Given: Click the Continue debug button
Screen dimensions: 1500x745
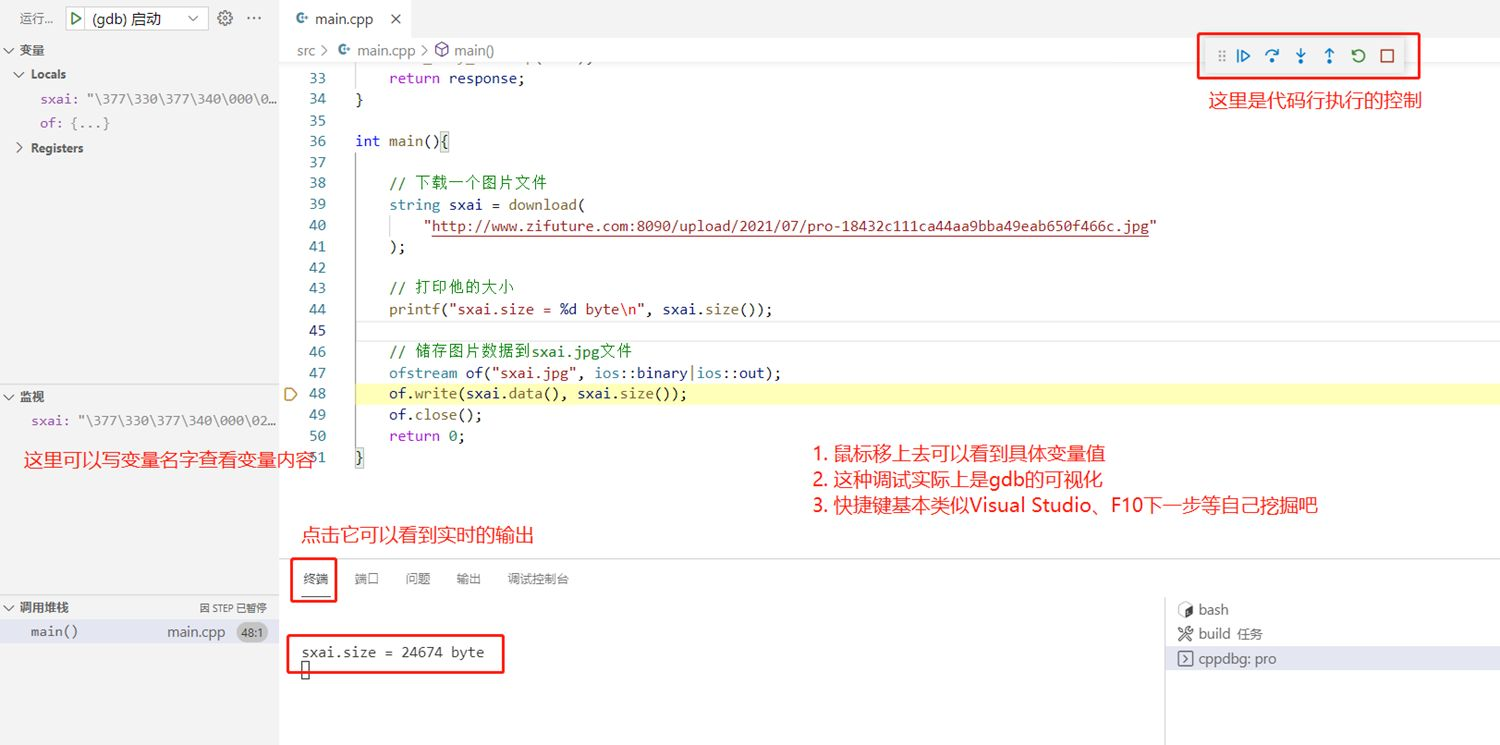Looking at the screenshot, I should click(1243, 56).
